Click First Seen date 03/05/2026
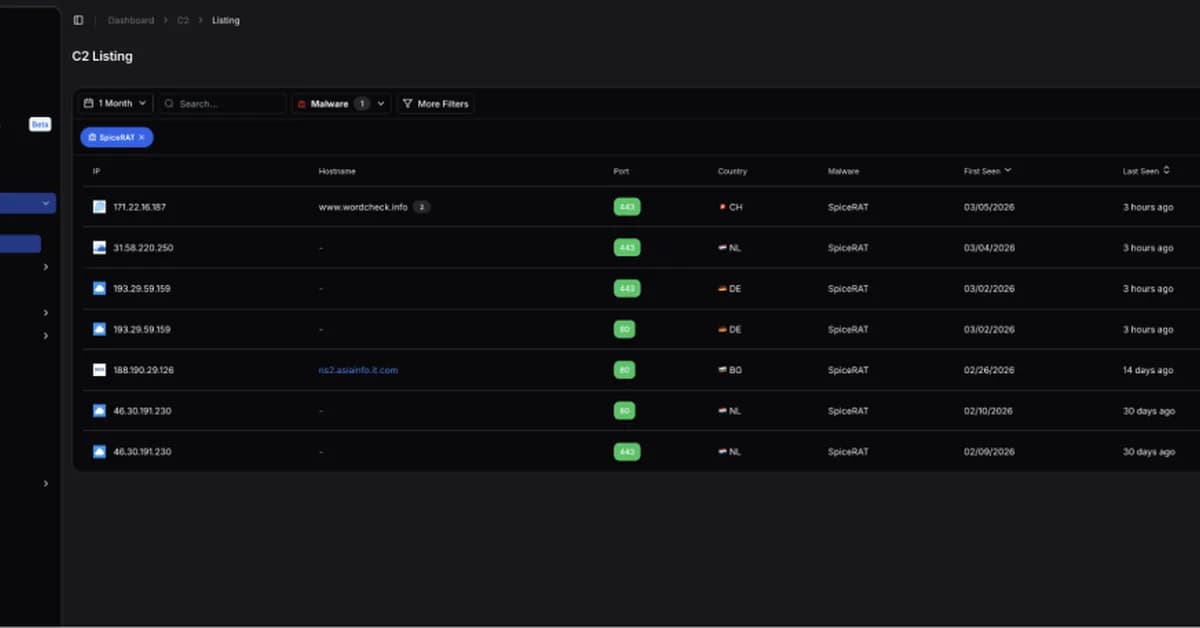Image resolution: width=1200 pixels, height=628 pixels. point(989,207)
